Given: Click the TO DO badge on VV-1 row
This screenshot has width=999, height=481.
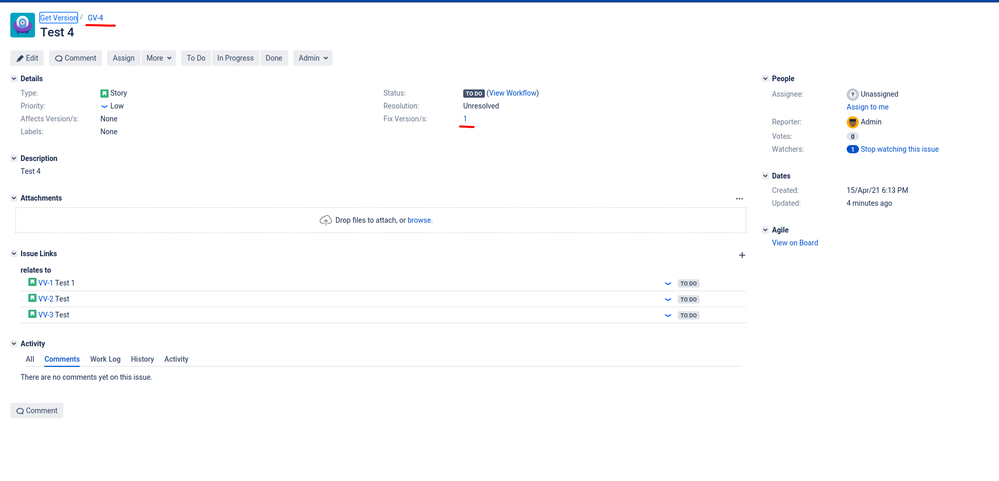Looking at the screenshot, I should coord(689,284).
